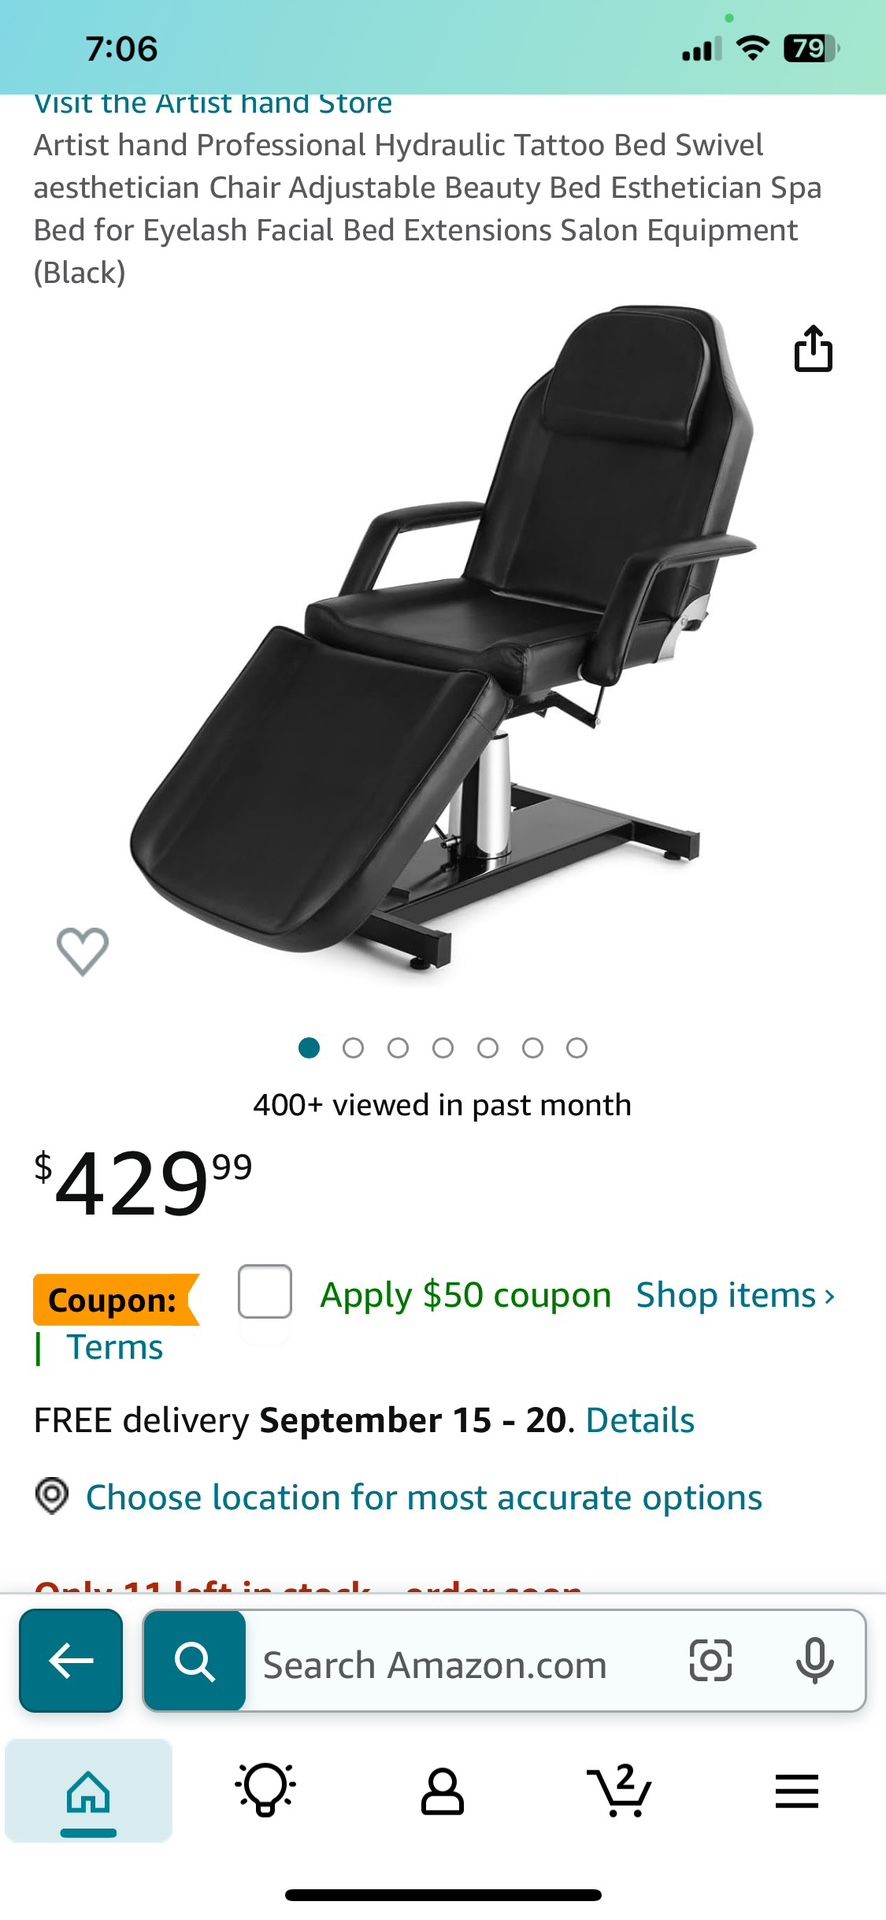Expand Shop items chevron link
Viewport: 886px width, 1920px height.
coord(735,1295)
